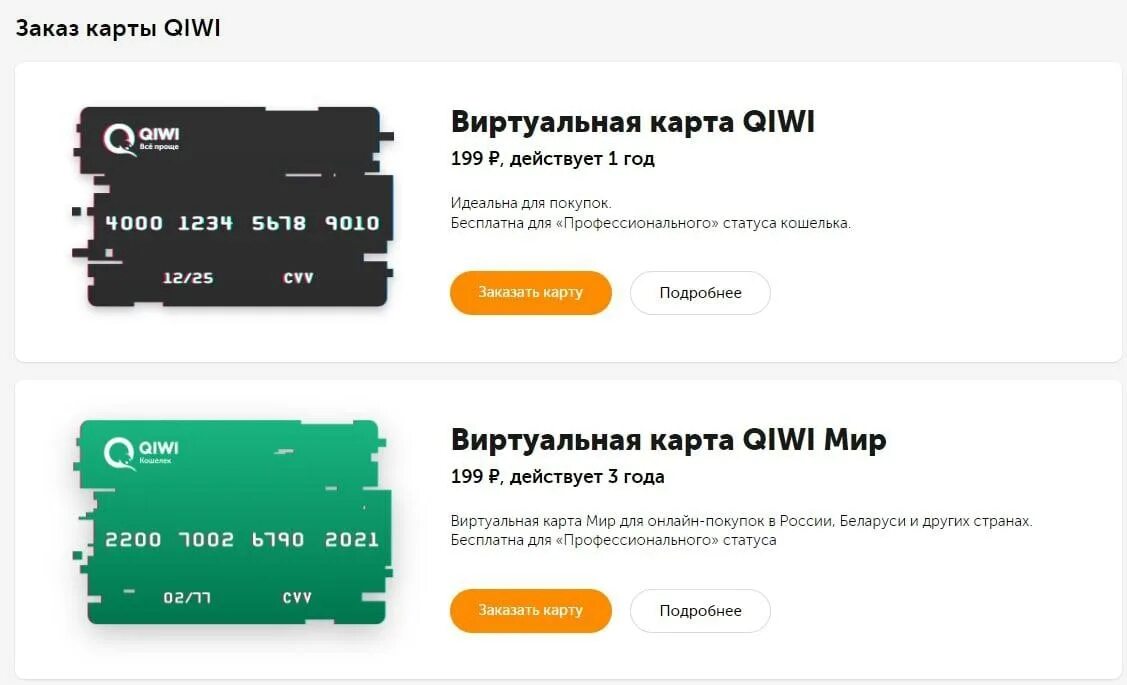Screen dimensions: 1127x685
Task: Click the 12/25 expiry on black card
Action: click(188, 277)
